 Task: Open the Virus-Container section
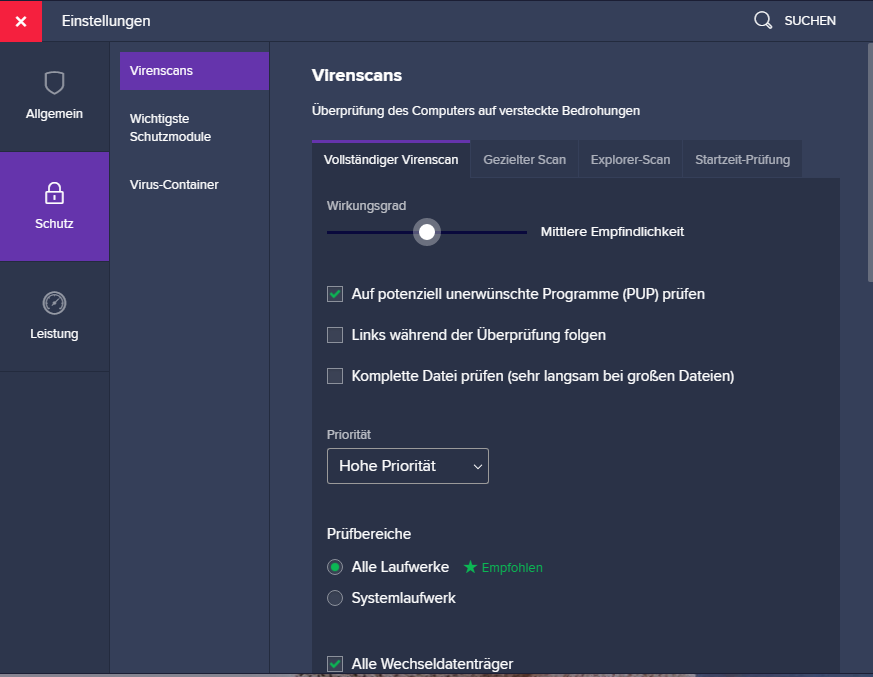174,185
